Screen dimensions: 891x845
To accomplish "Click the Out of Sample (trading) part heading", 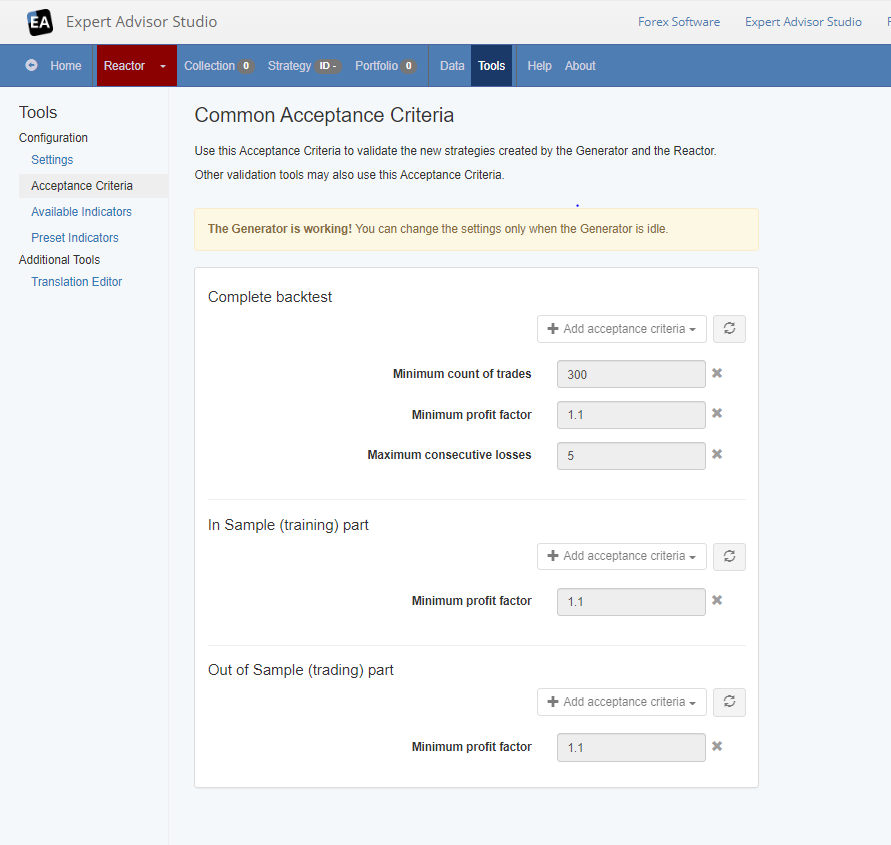I will point(301,671).
